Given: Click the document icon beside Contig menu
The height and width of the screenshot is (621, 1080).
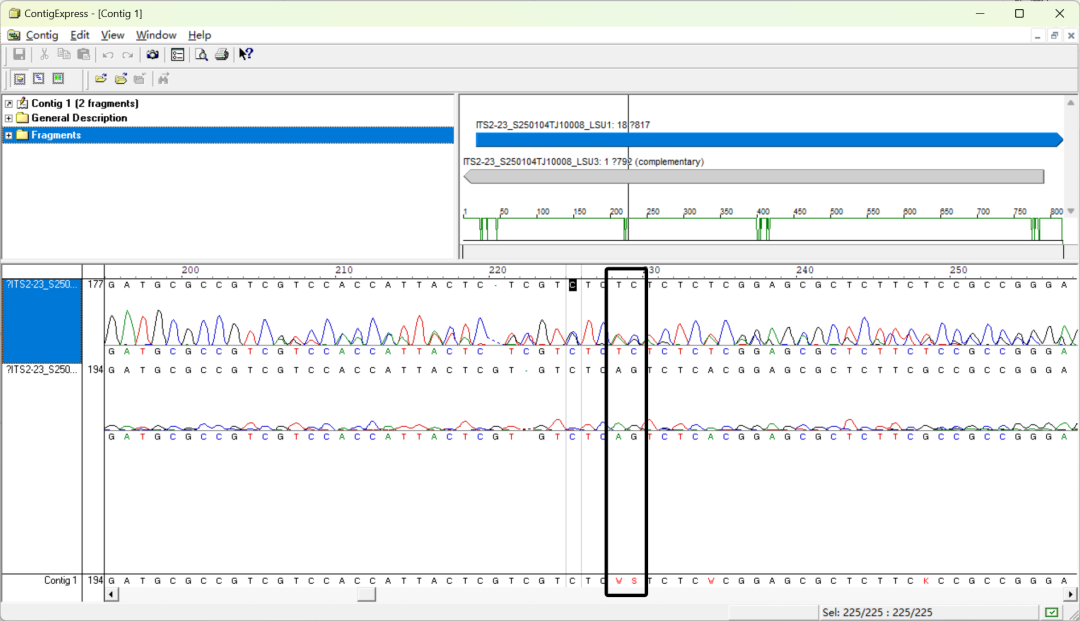Looking at the screenshot, I should (14, 35).
